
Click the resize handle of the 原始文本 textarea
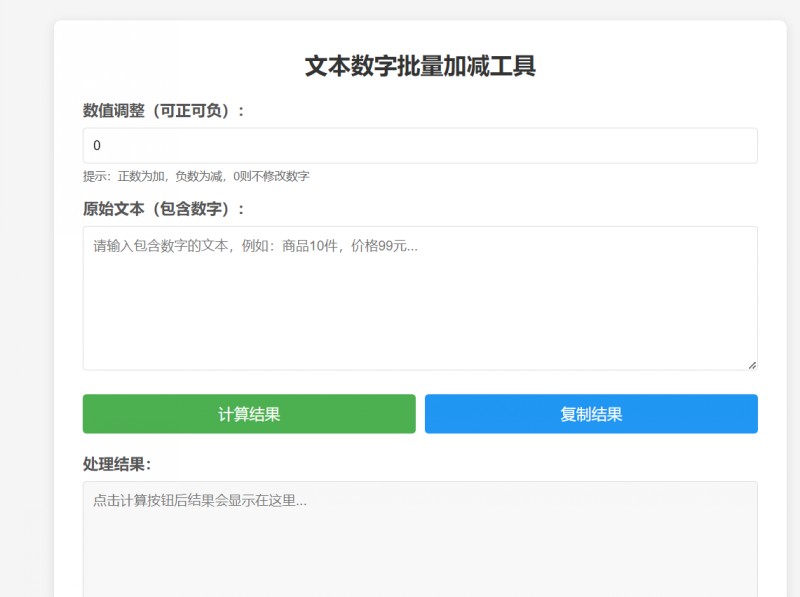[x=751, y=364]
